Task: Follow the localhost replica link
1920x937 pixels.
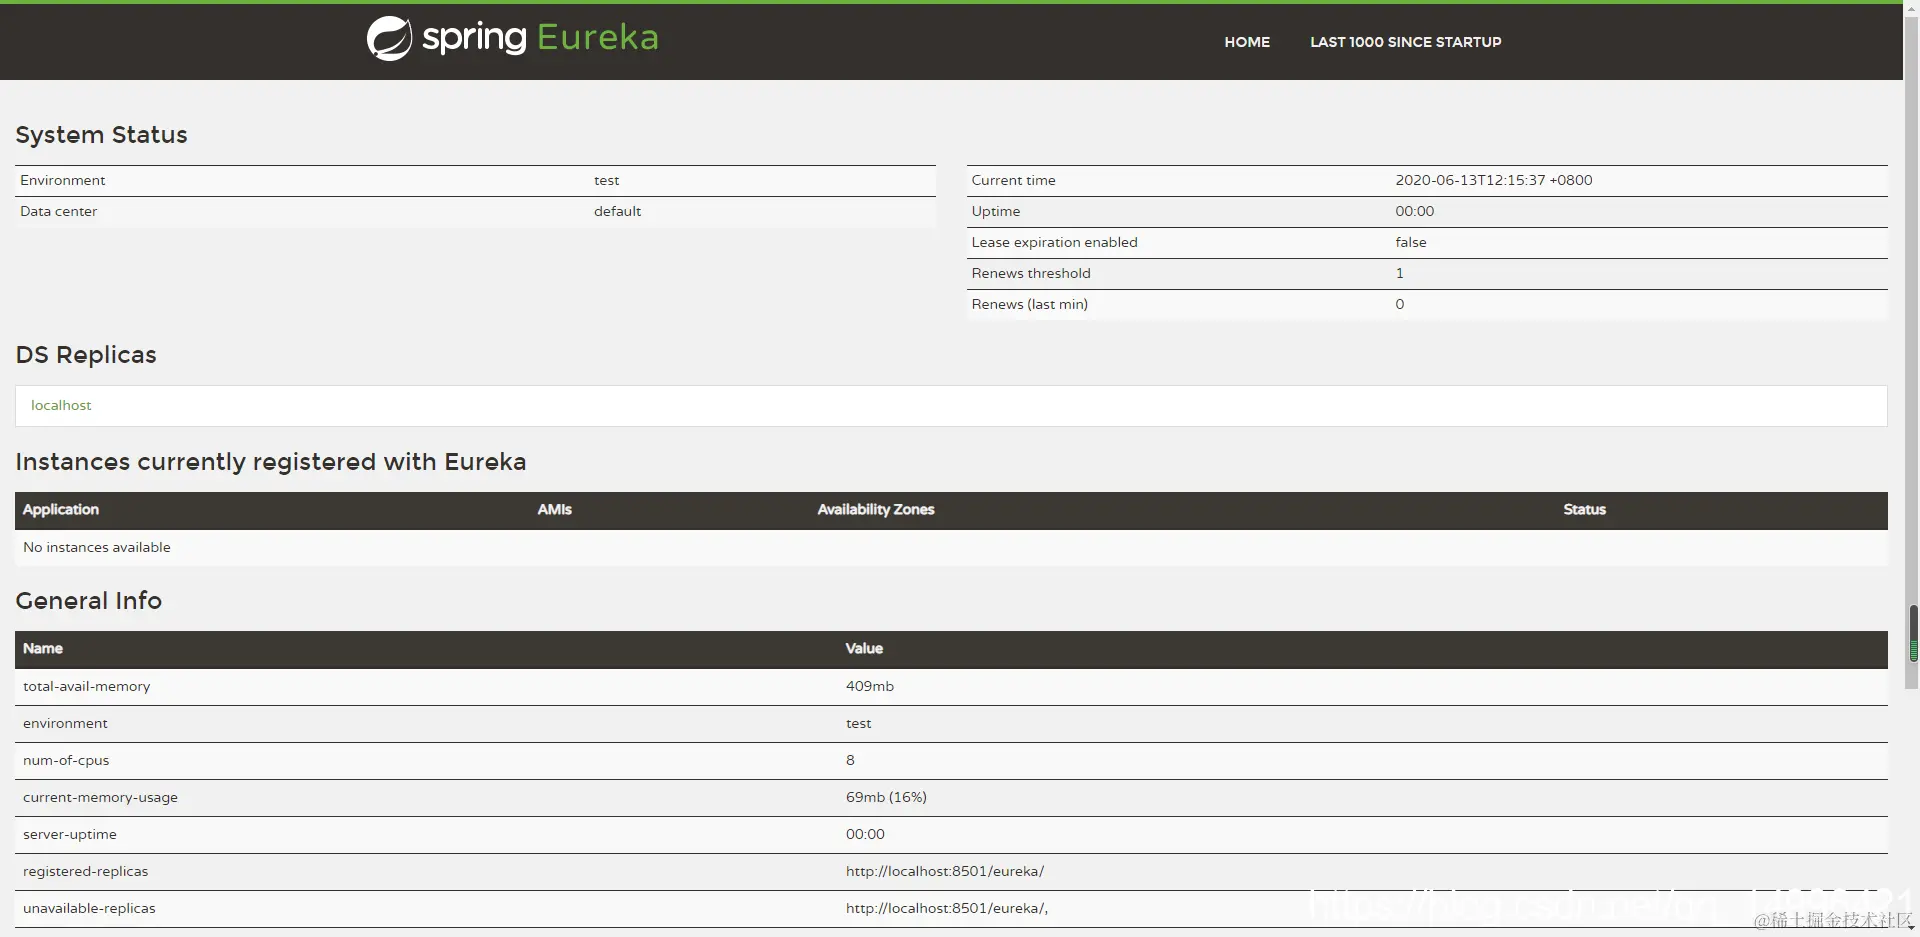Action: pyautogui.click(x=61, y=405)
